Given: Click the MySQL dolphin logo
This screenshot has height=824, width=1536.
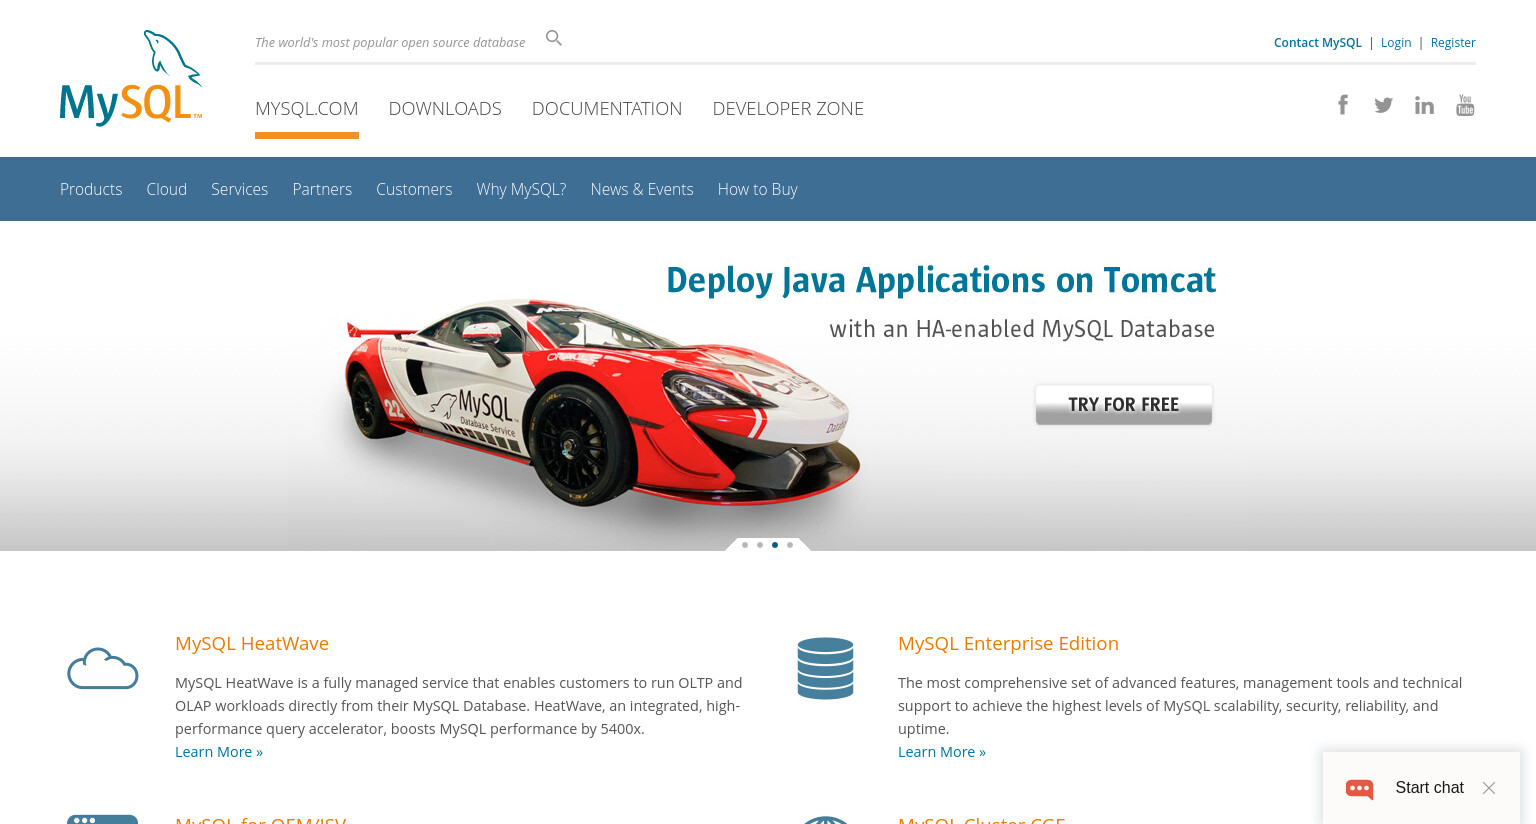Looking at the screenshot, I should 131,78.
